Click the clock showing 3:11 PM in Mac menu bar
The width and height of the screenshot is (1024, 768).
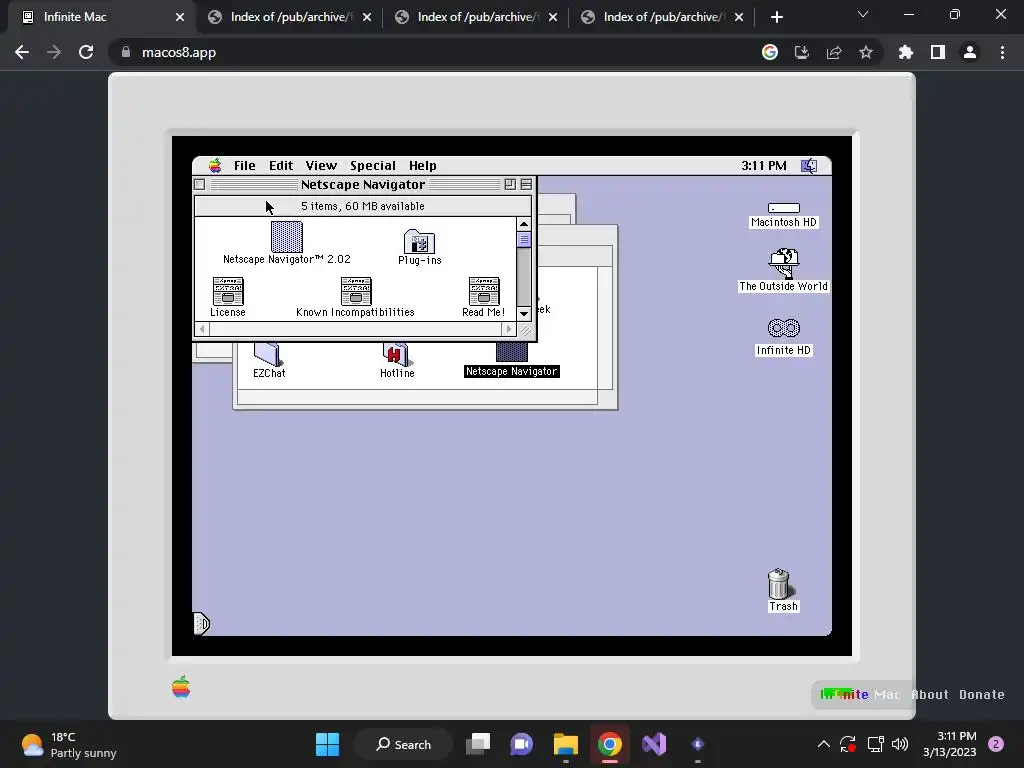[763, 166]
